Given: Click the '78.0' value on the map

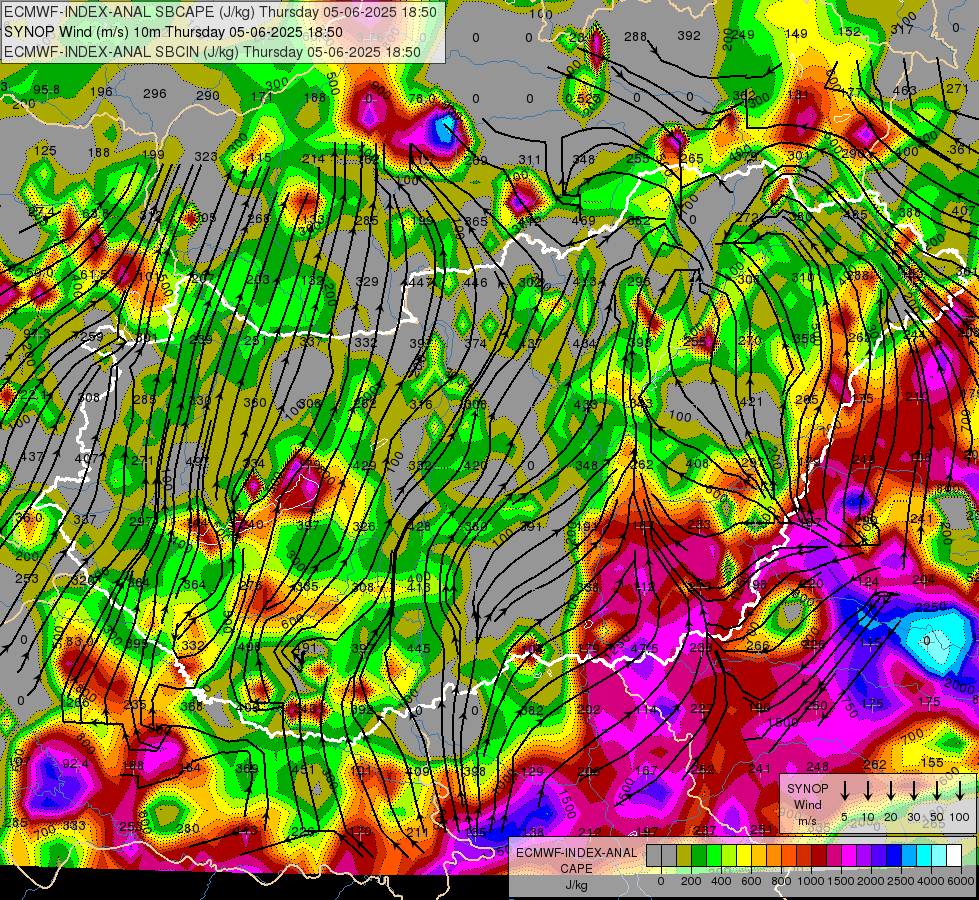Looking at the screenshot, I should tap(423, 99).
